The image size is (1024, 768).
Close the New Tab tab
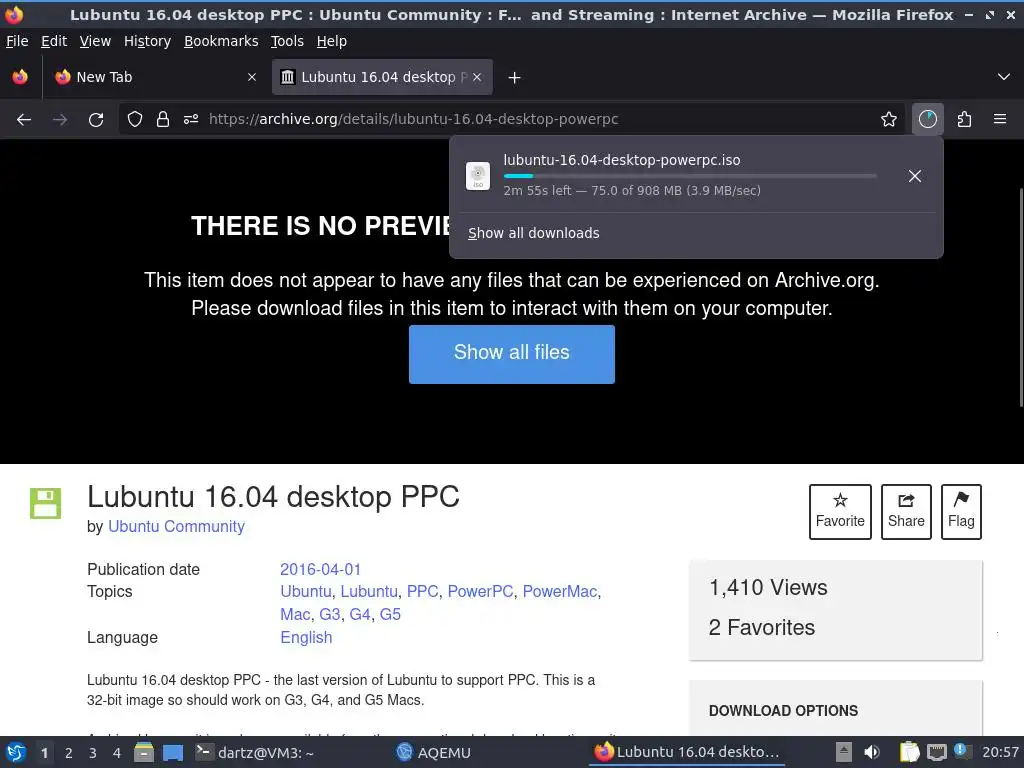coord(252,77)
